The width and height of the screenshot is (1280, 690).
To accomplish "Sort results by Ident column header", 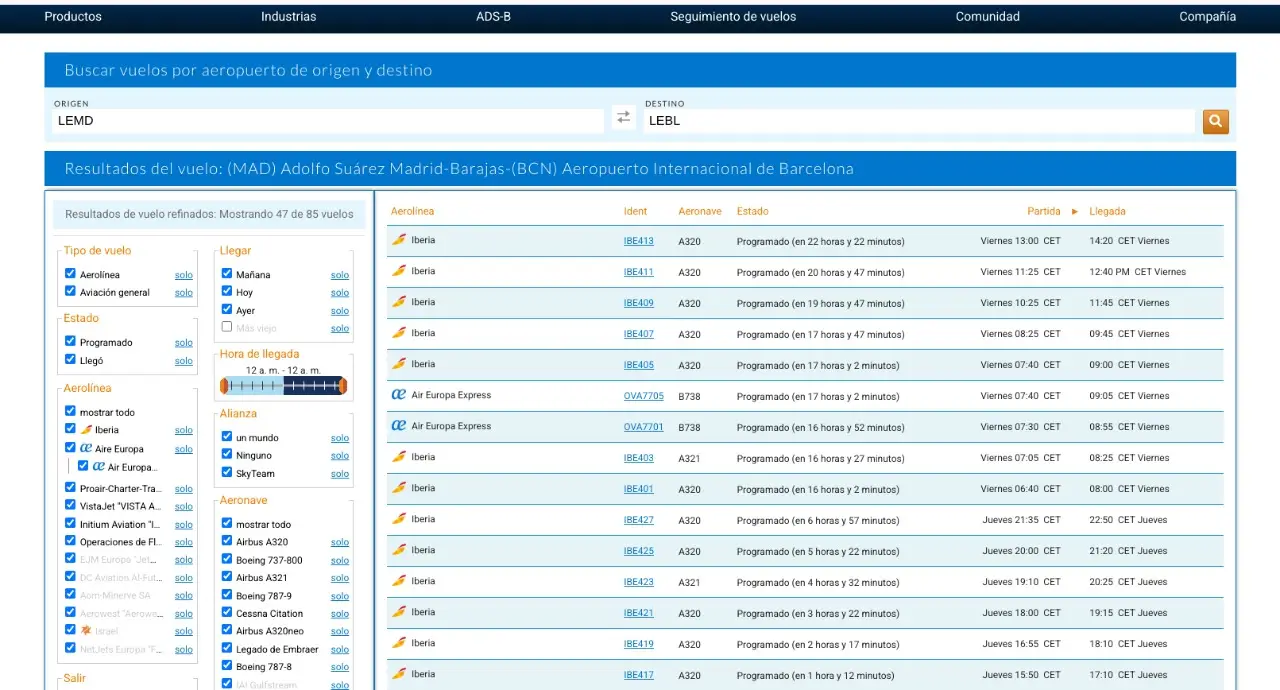I will (635, 212).
